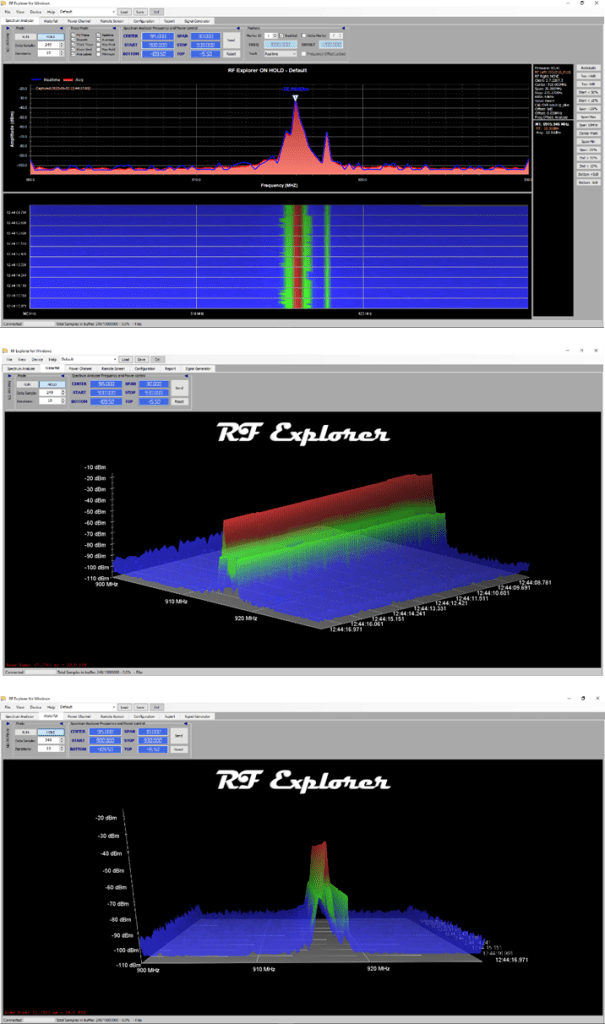605x1024 pixels.
Task: Click the CENTER frequency field in middle window
Action: [104, 383]
